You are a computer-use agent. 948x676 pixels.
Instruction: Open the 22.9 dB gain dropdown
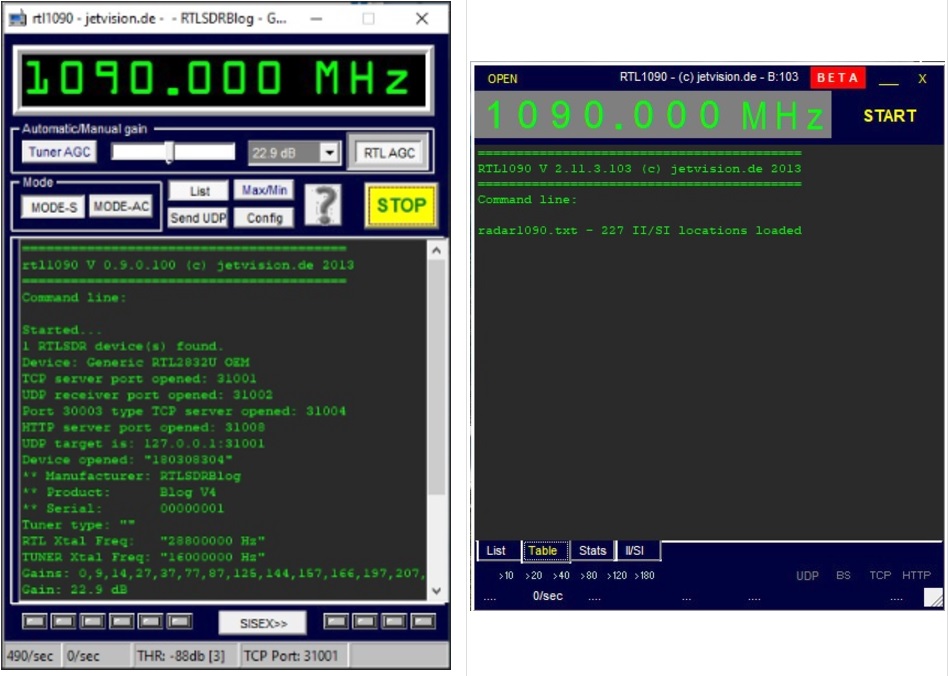[330, 153]
